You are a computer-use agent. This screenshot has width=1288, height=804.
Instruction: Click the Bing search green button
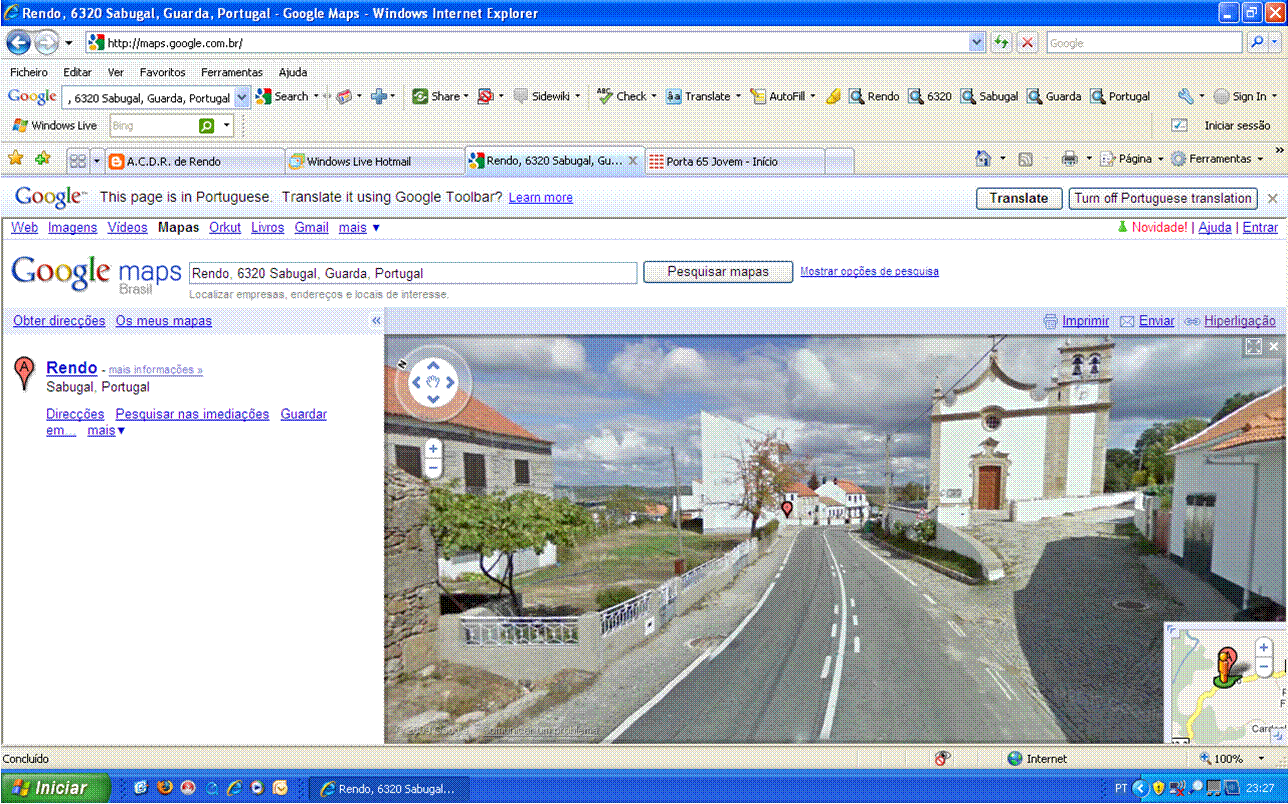(206, 126)
